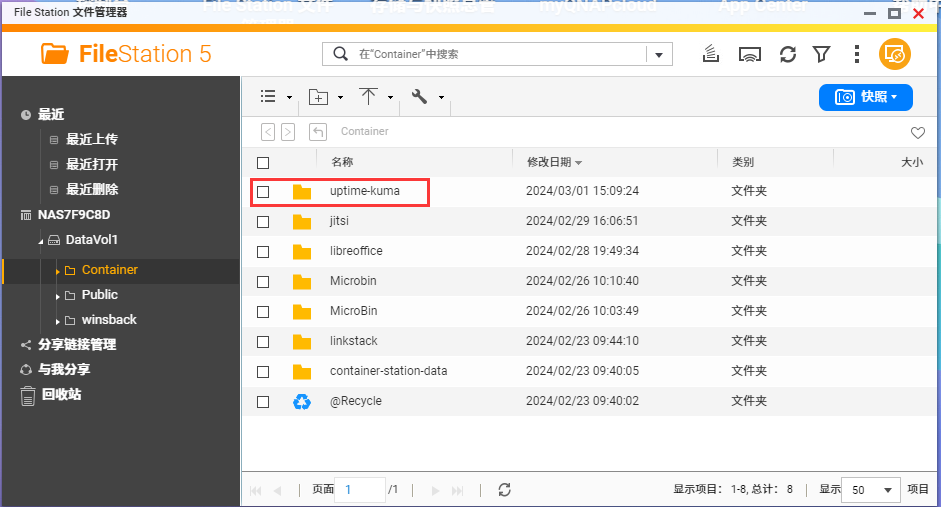This screenshot has height=507, width=941.
Task: Open the three-dot more options menu
Action: click(x=856, y=54)
